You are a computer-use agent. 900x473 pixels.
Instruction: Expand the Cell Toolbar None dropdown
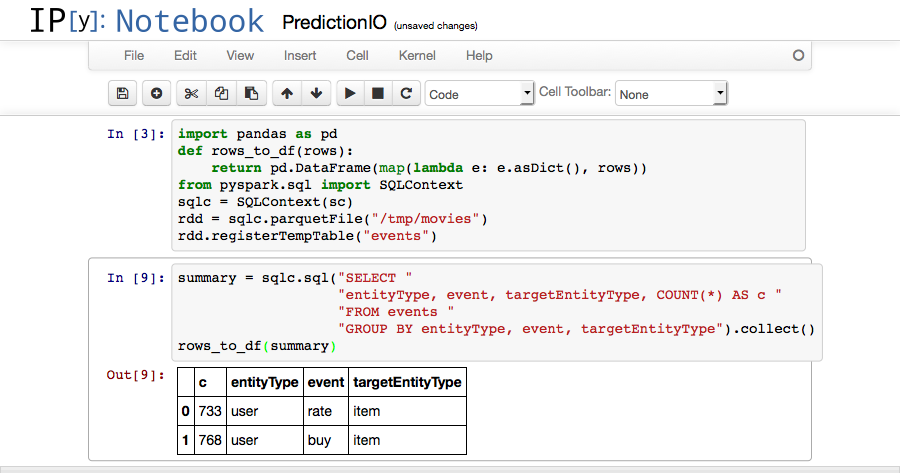click(x=670, y=94)
